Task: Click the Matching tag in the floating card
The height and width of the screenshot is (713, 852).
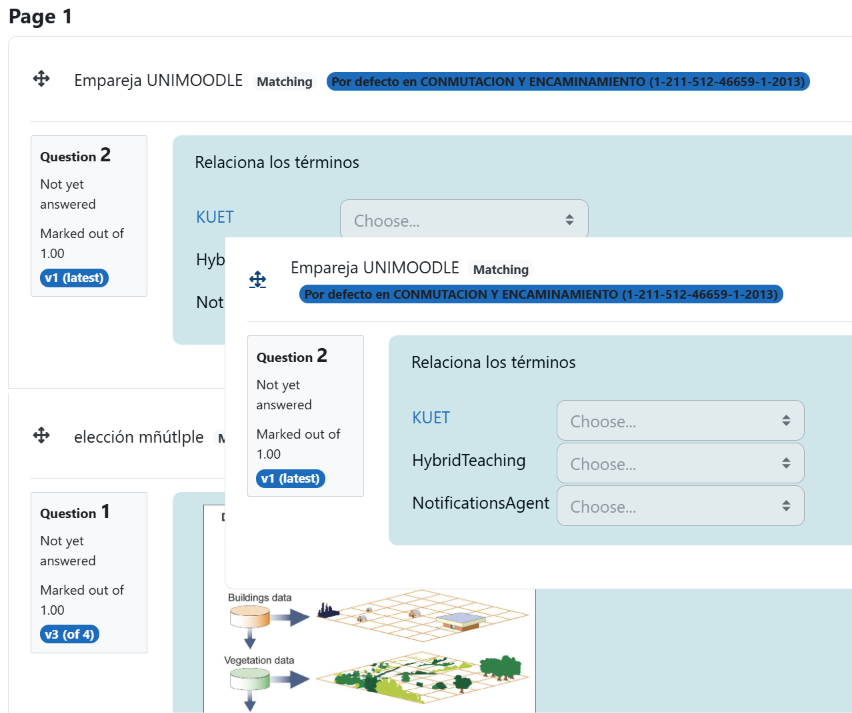Action: (x=500, y=270)
